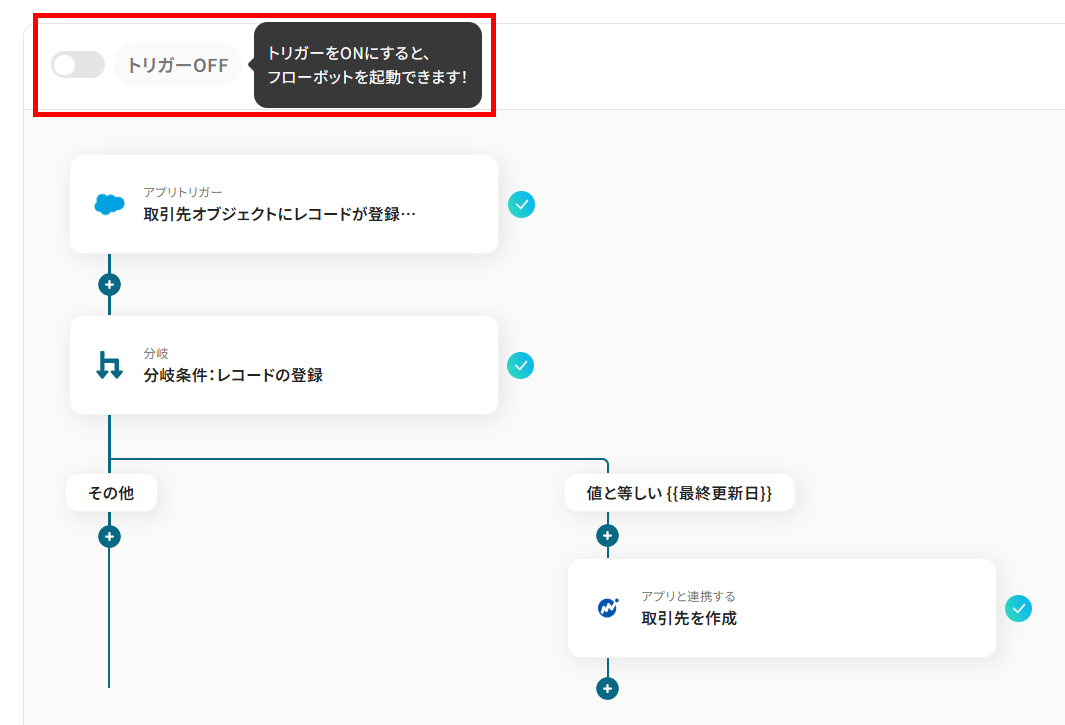This screenshot has height=725, width=1065.
Task: Click the 取引先オブジェクトにレコードが登録… title text
Action: [x=279, y=214]
